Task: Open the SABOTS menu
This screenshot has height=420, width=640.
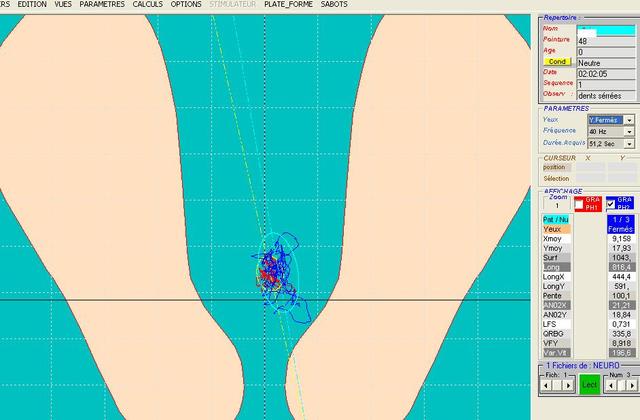Action: tap(334, 5)
